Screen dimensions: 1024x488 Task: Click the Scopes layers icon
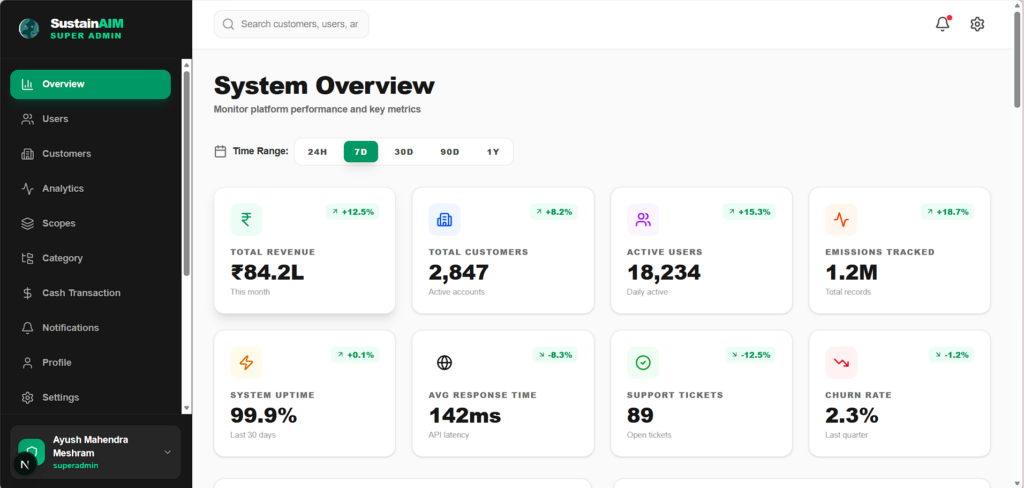click(27, 223)
